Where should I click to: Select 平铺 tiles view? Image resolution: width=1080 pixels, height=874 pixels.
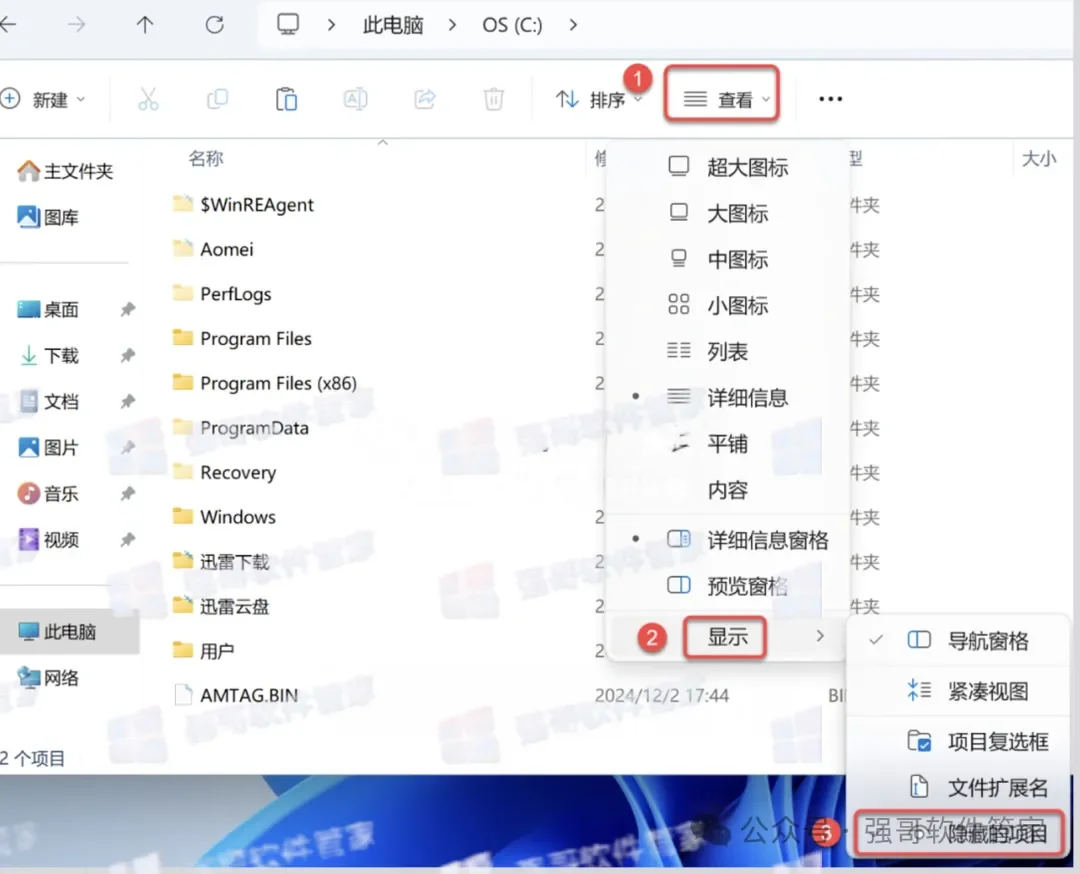[x=727, y=444]
